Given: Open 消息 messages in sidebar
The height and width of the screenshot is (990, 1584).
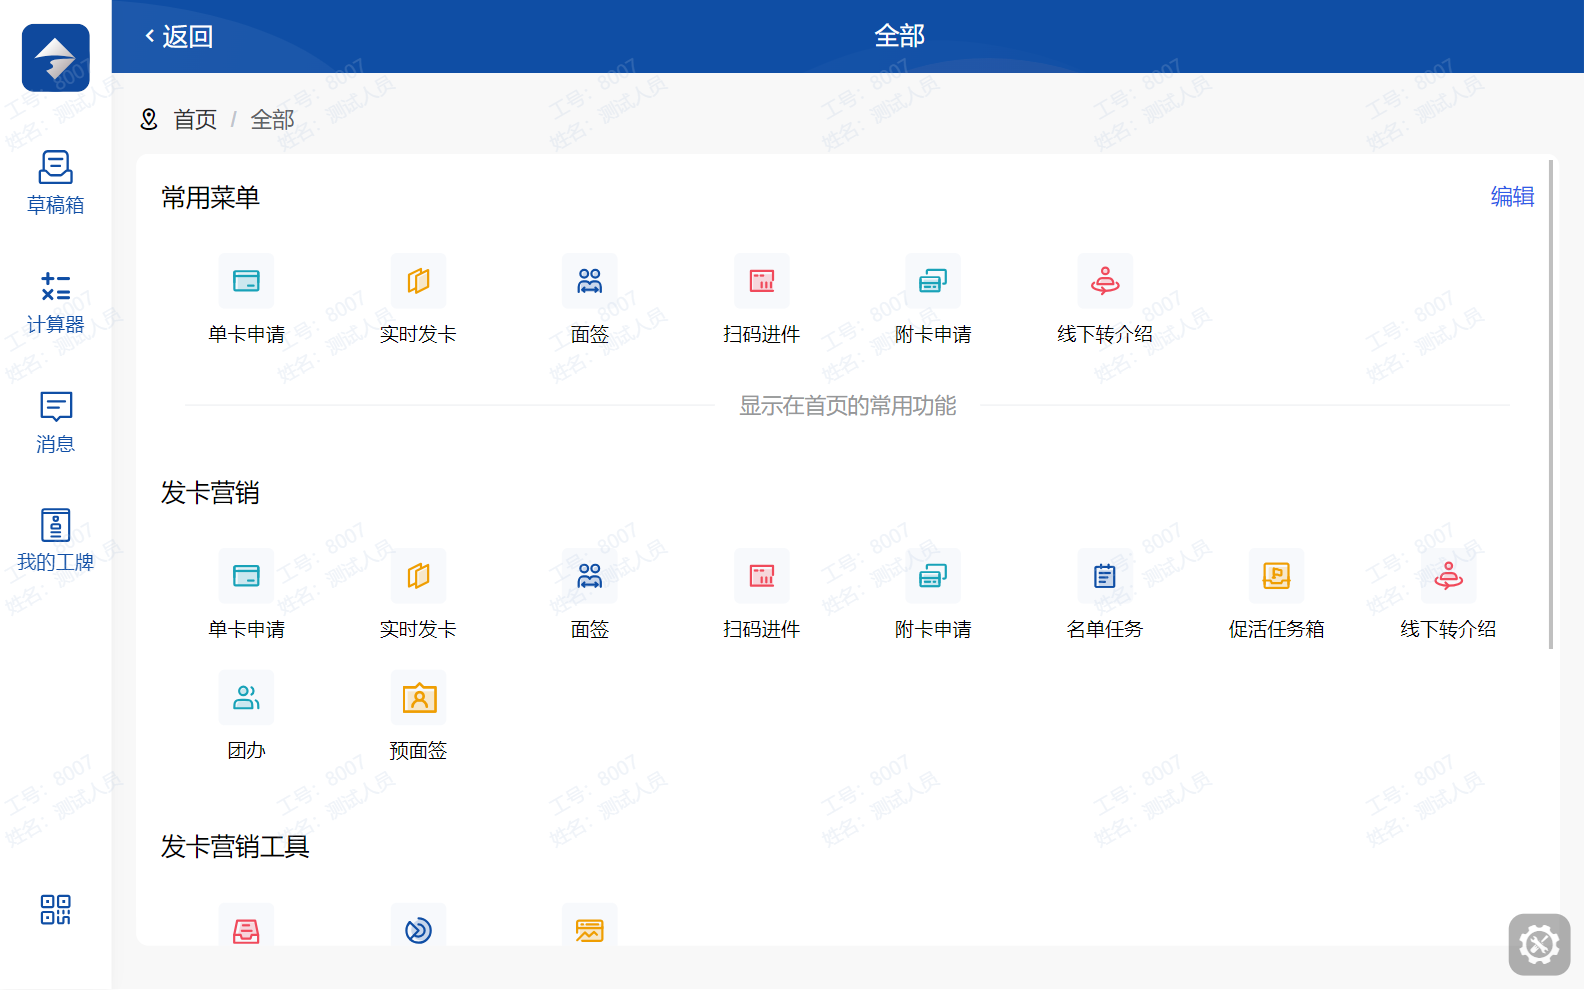Looking at the screenshot, I should point(55,422).
